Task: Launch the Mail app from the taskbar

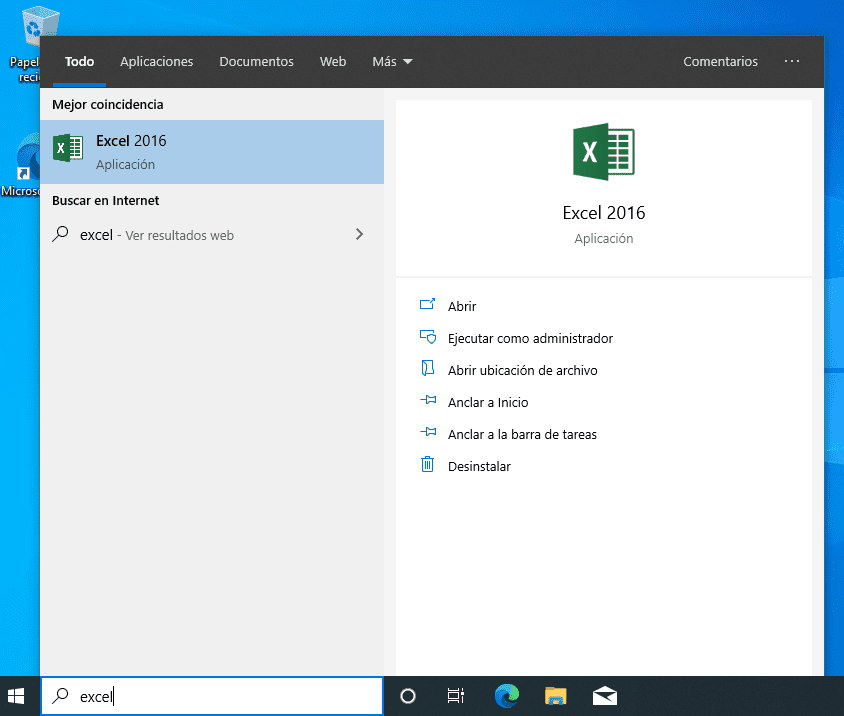Action: click(604, 696)
